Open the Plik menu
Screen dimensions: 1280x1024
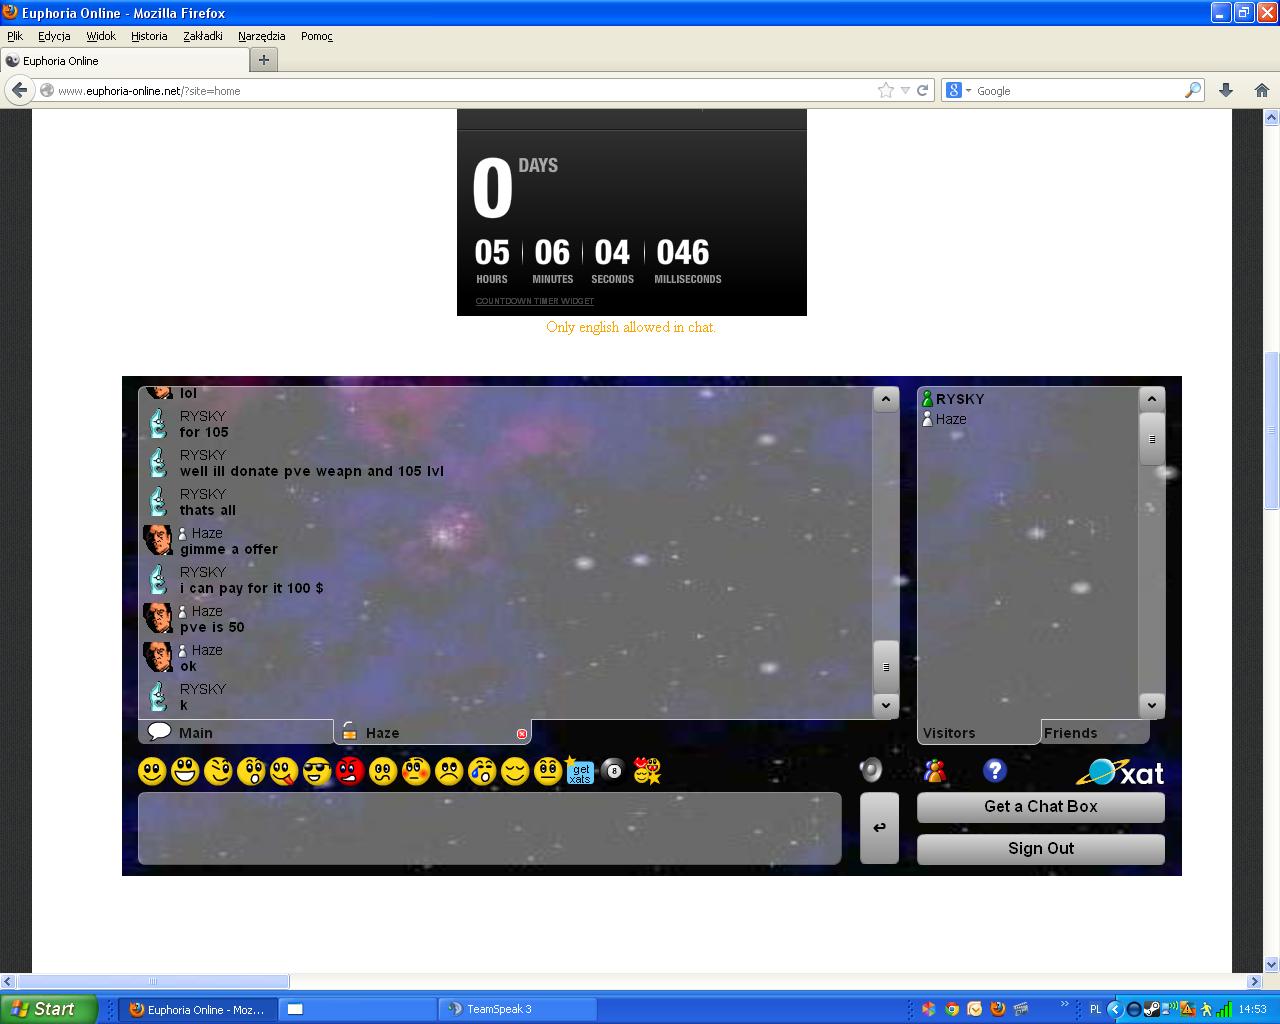tap(15, 36)
